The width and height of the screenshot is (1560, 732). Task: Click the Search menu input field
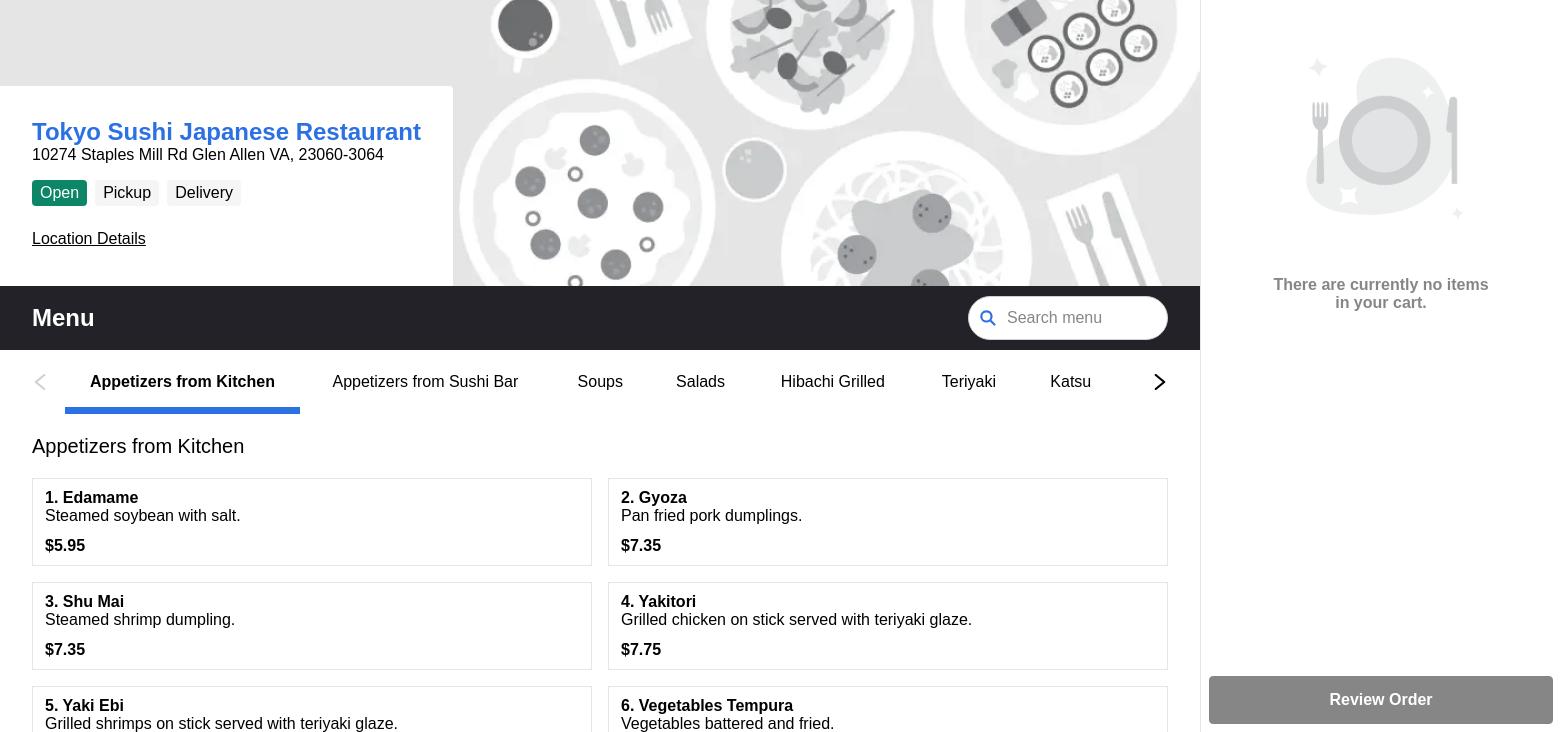(x=1068, y=318)
